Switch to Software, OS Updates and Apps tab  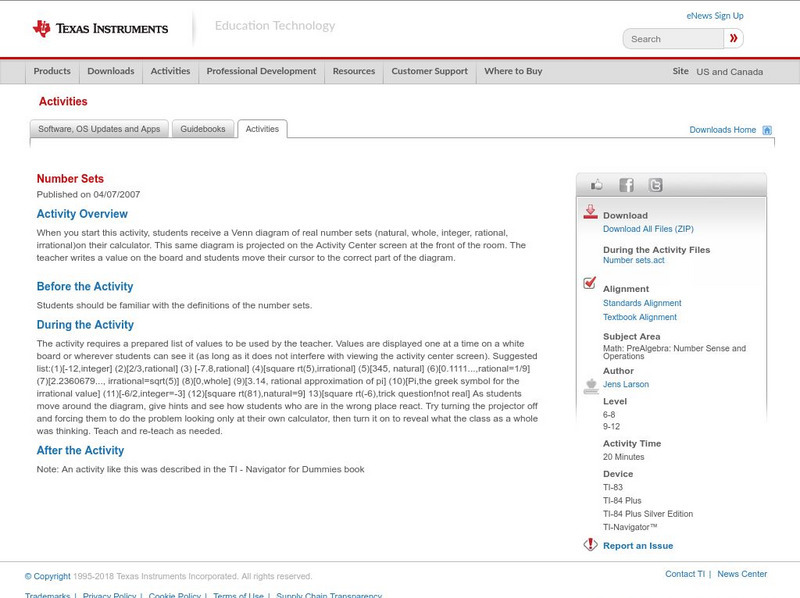99,129
